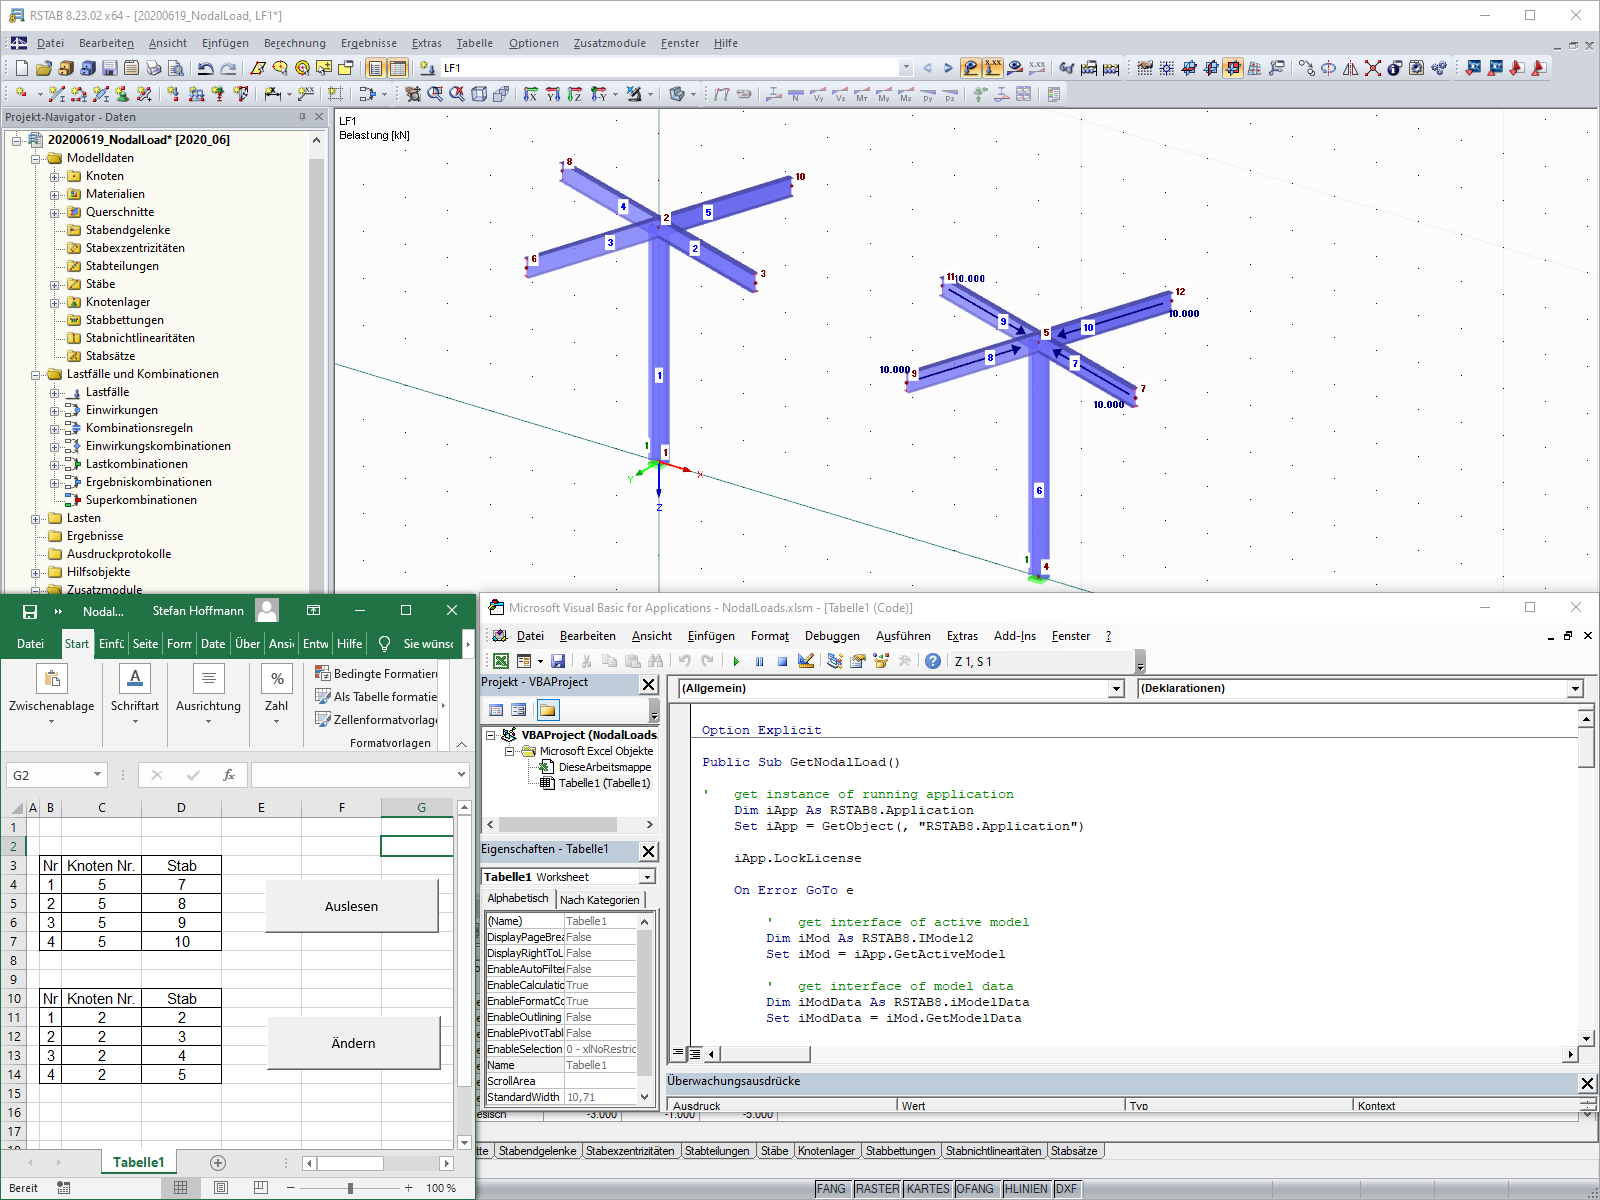Toggle RASTER in the RSTAB status bar
The height and width of the screenshot is (1200, 1600).
coord(876,1189)
